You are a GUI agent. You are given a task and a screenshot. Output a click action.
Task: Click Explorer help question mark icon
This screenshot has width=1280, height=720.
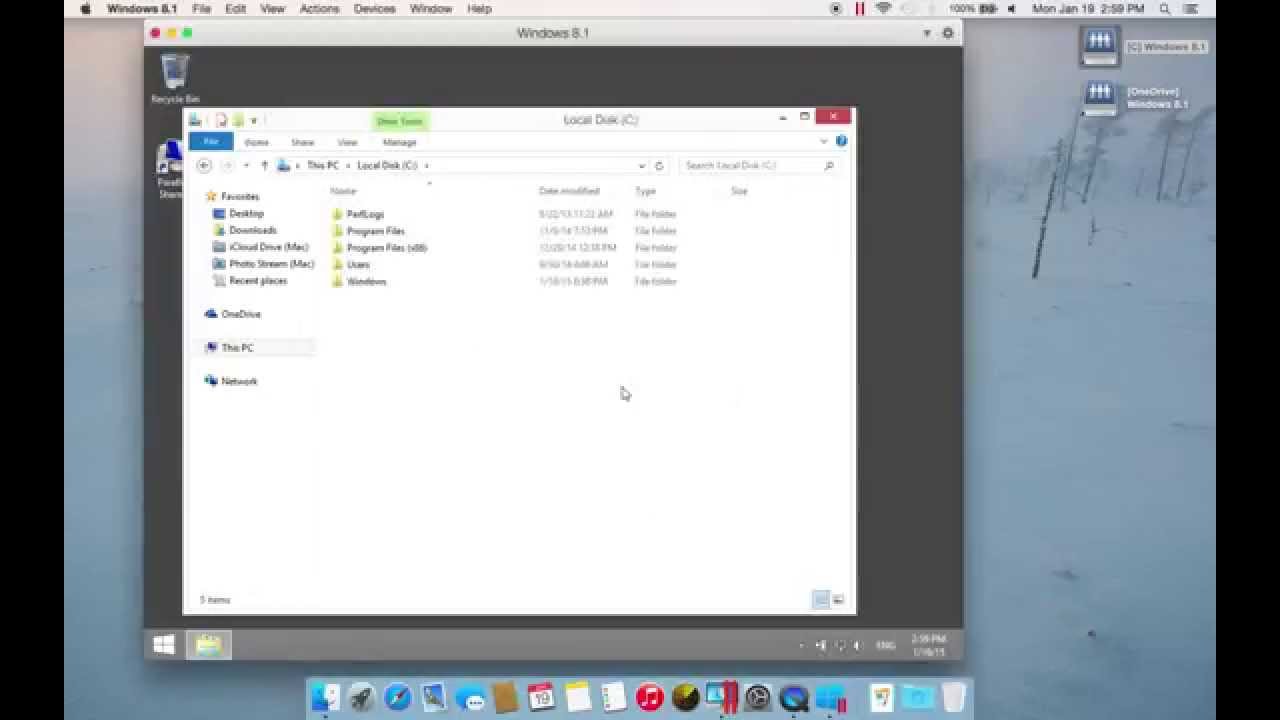coord(841,141)
